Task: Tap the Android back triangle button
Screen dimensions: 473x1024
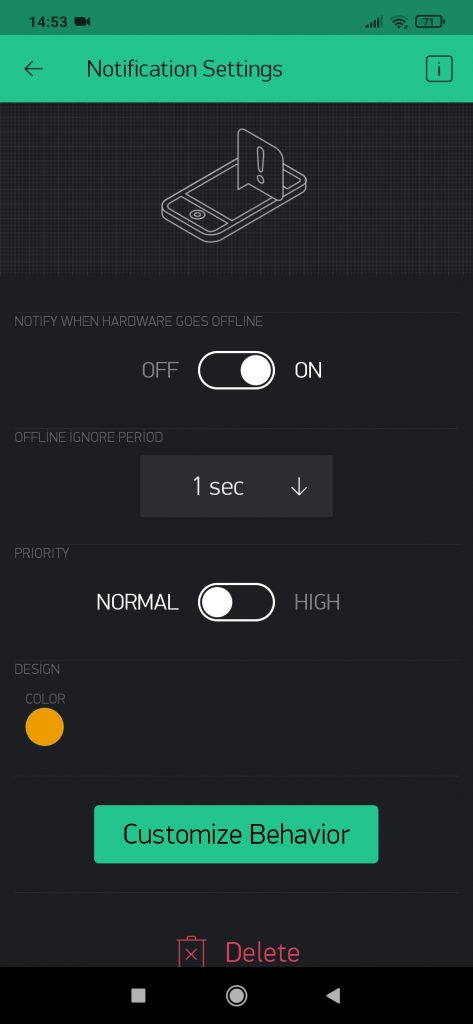Action: click(x=333, y=995)
